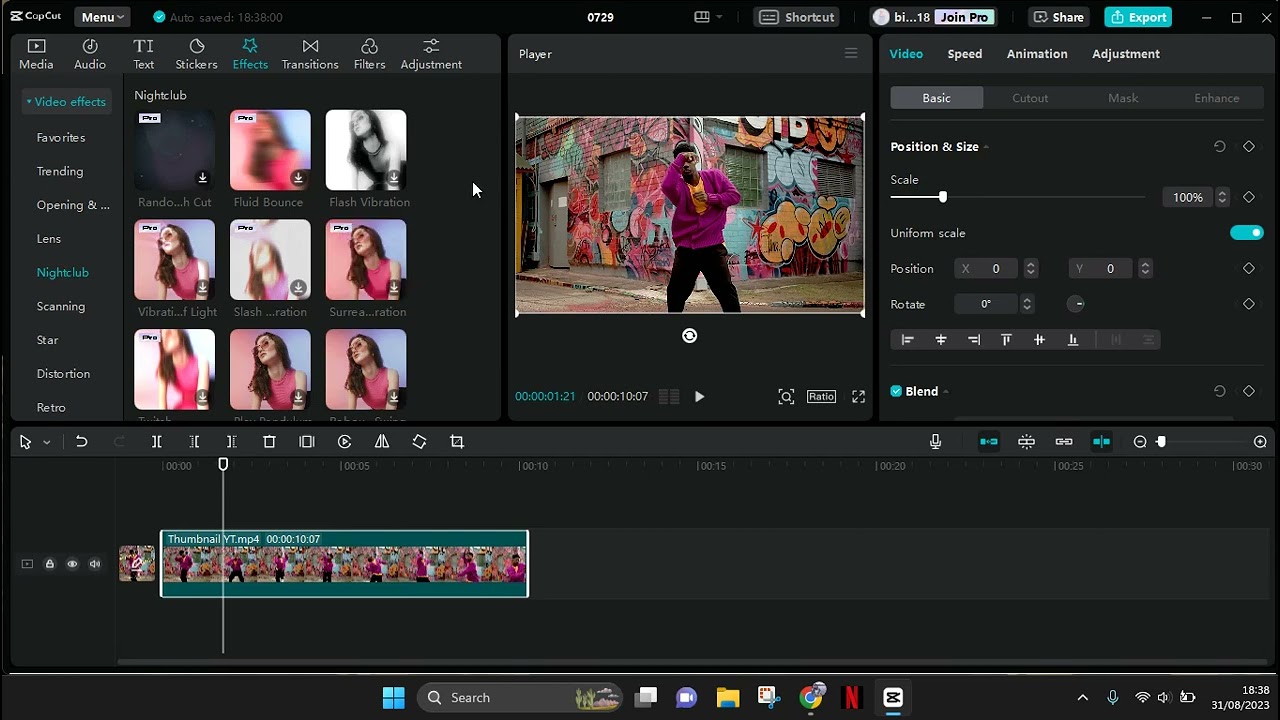The height and width of the screenshot is (720, 1280).
Task: Click the Thumbnail YT.mp4 clip on timeline
Action: 344,564
